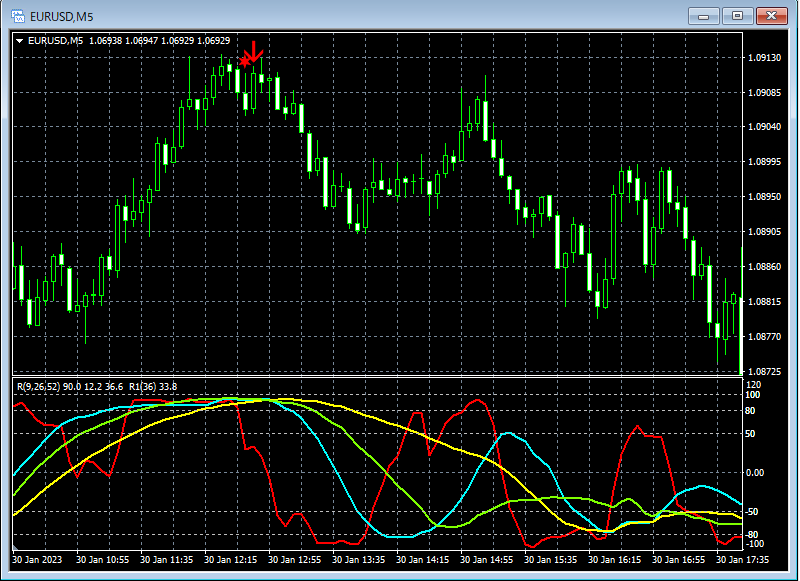Expand the triangle beside EURUSD,M5 label
This screenshot has width=800, height=581.
20,41
